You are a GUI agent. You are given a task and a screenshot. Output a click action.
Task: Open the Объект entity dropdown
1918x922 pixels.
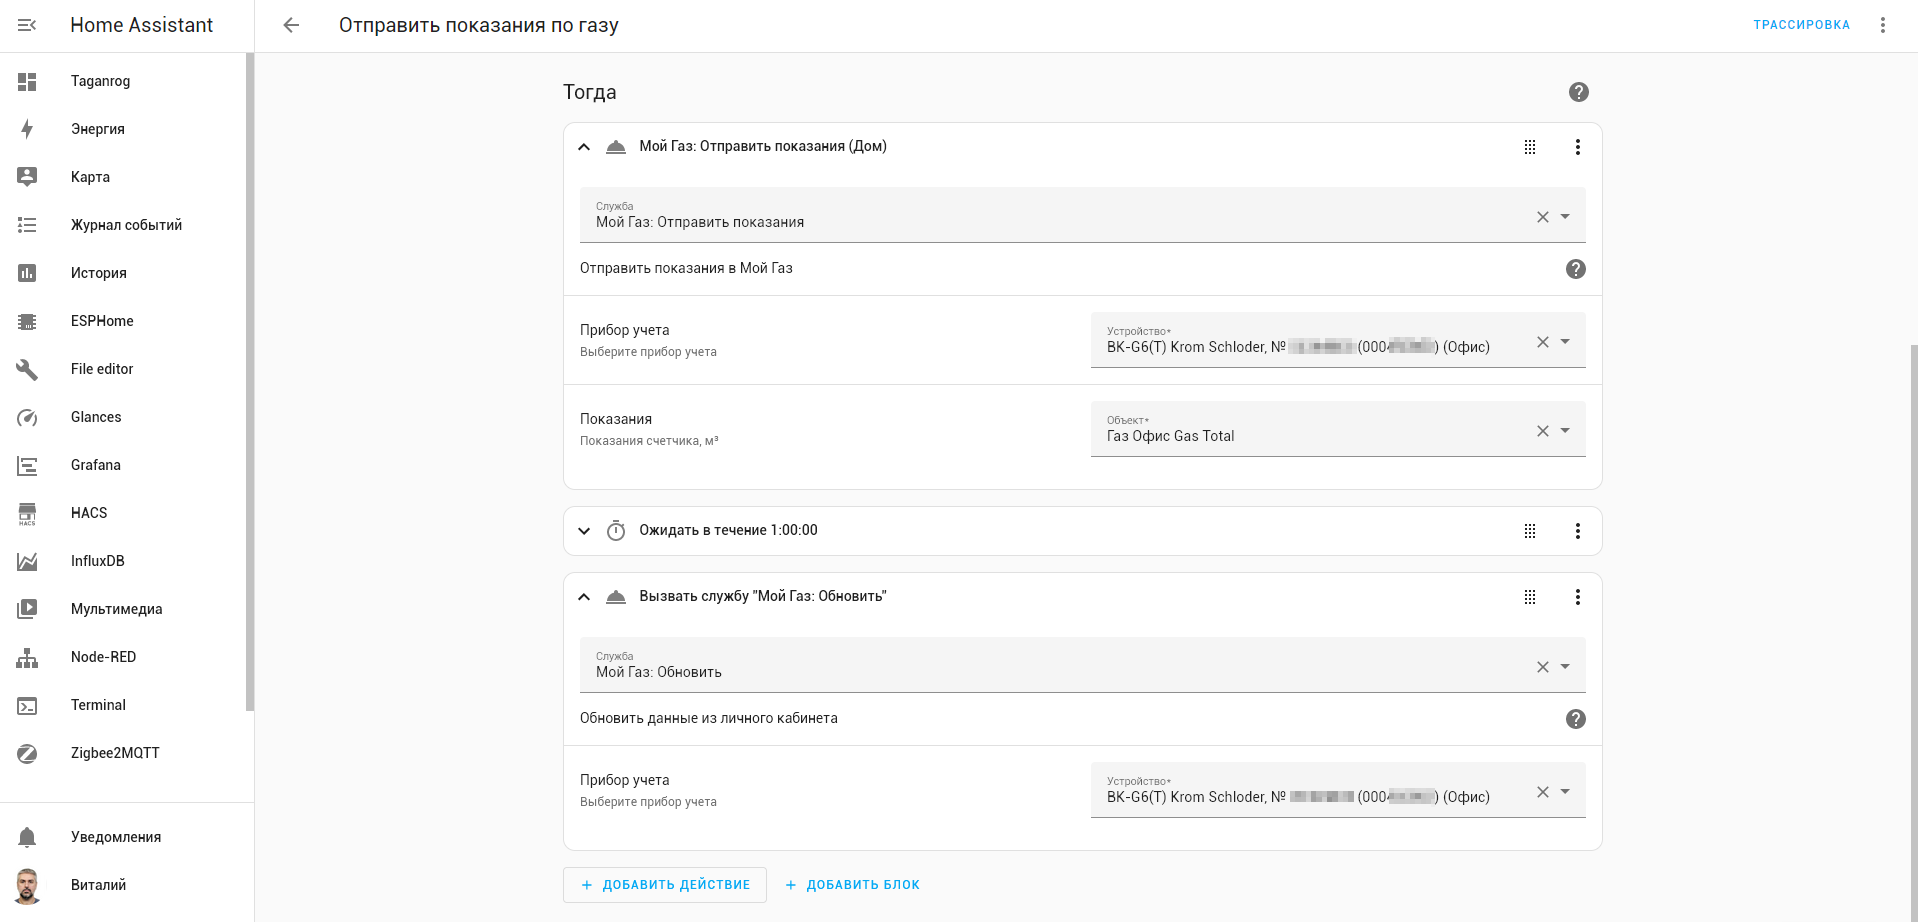1565,431
